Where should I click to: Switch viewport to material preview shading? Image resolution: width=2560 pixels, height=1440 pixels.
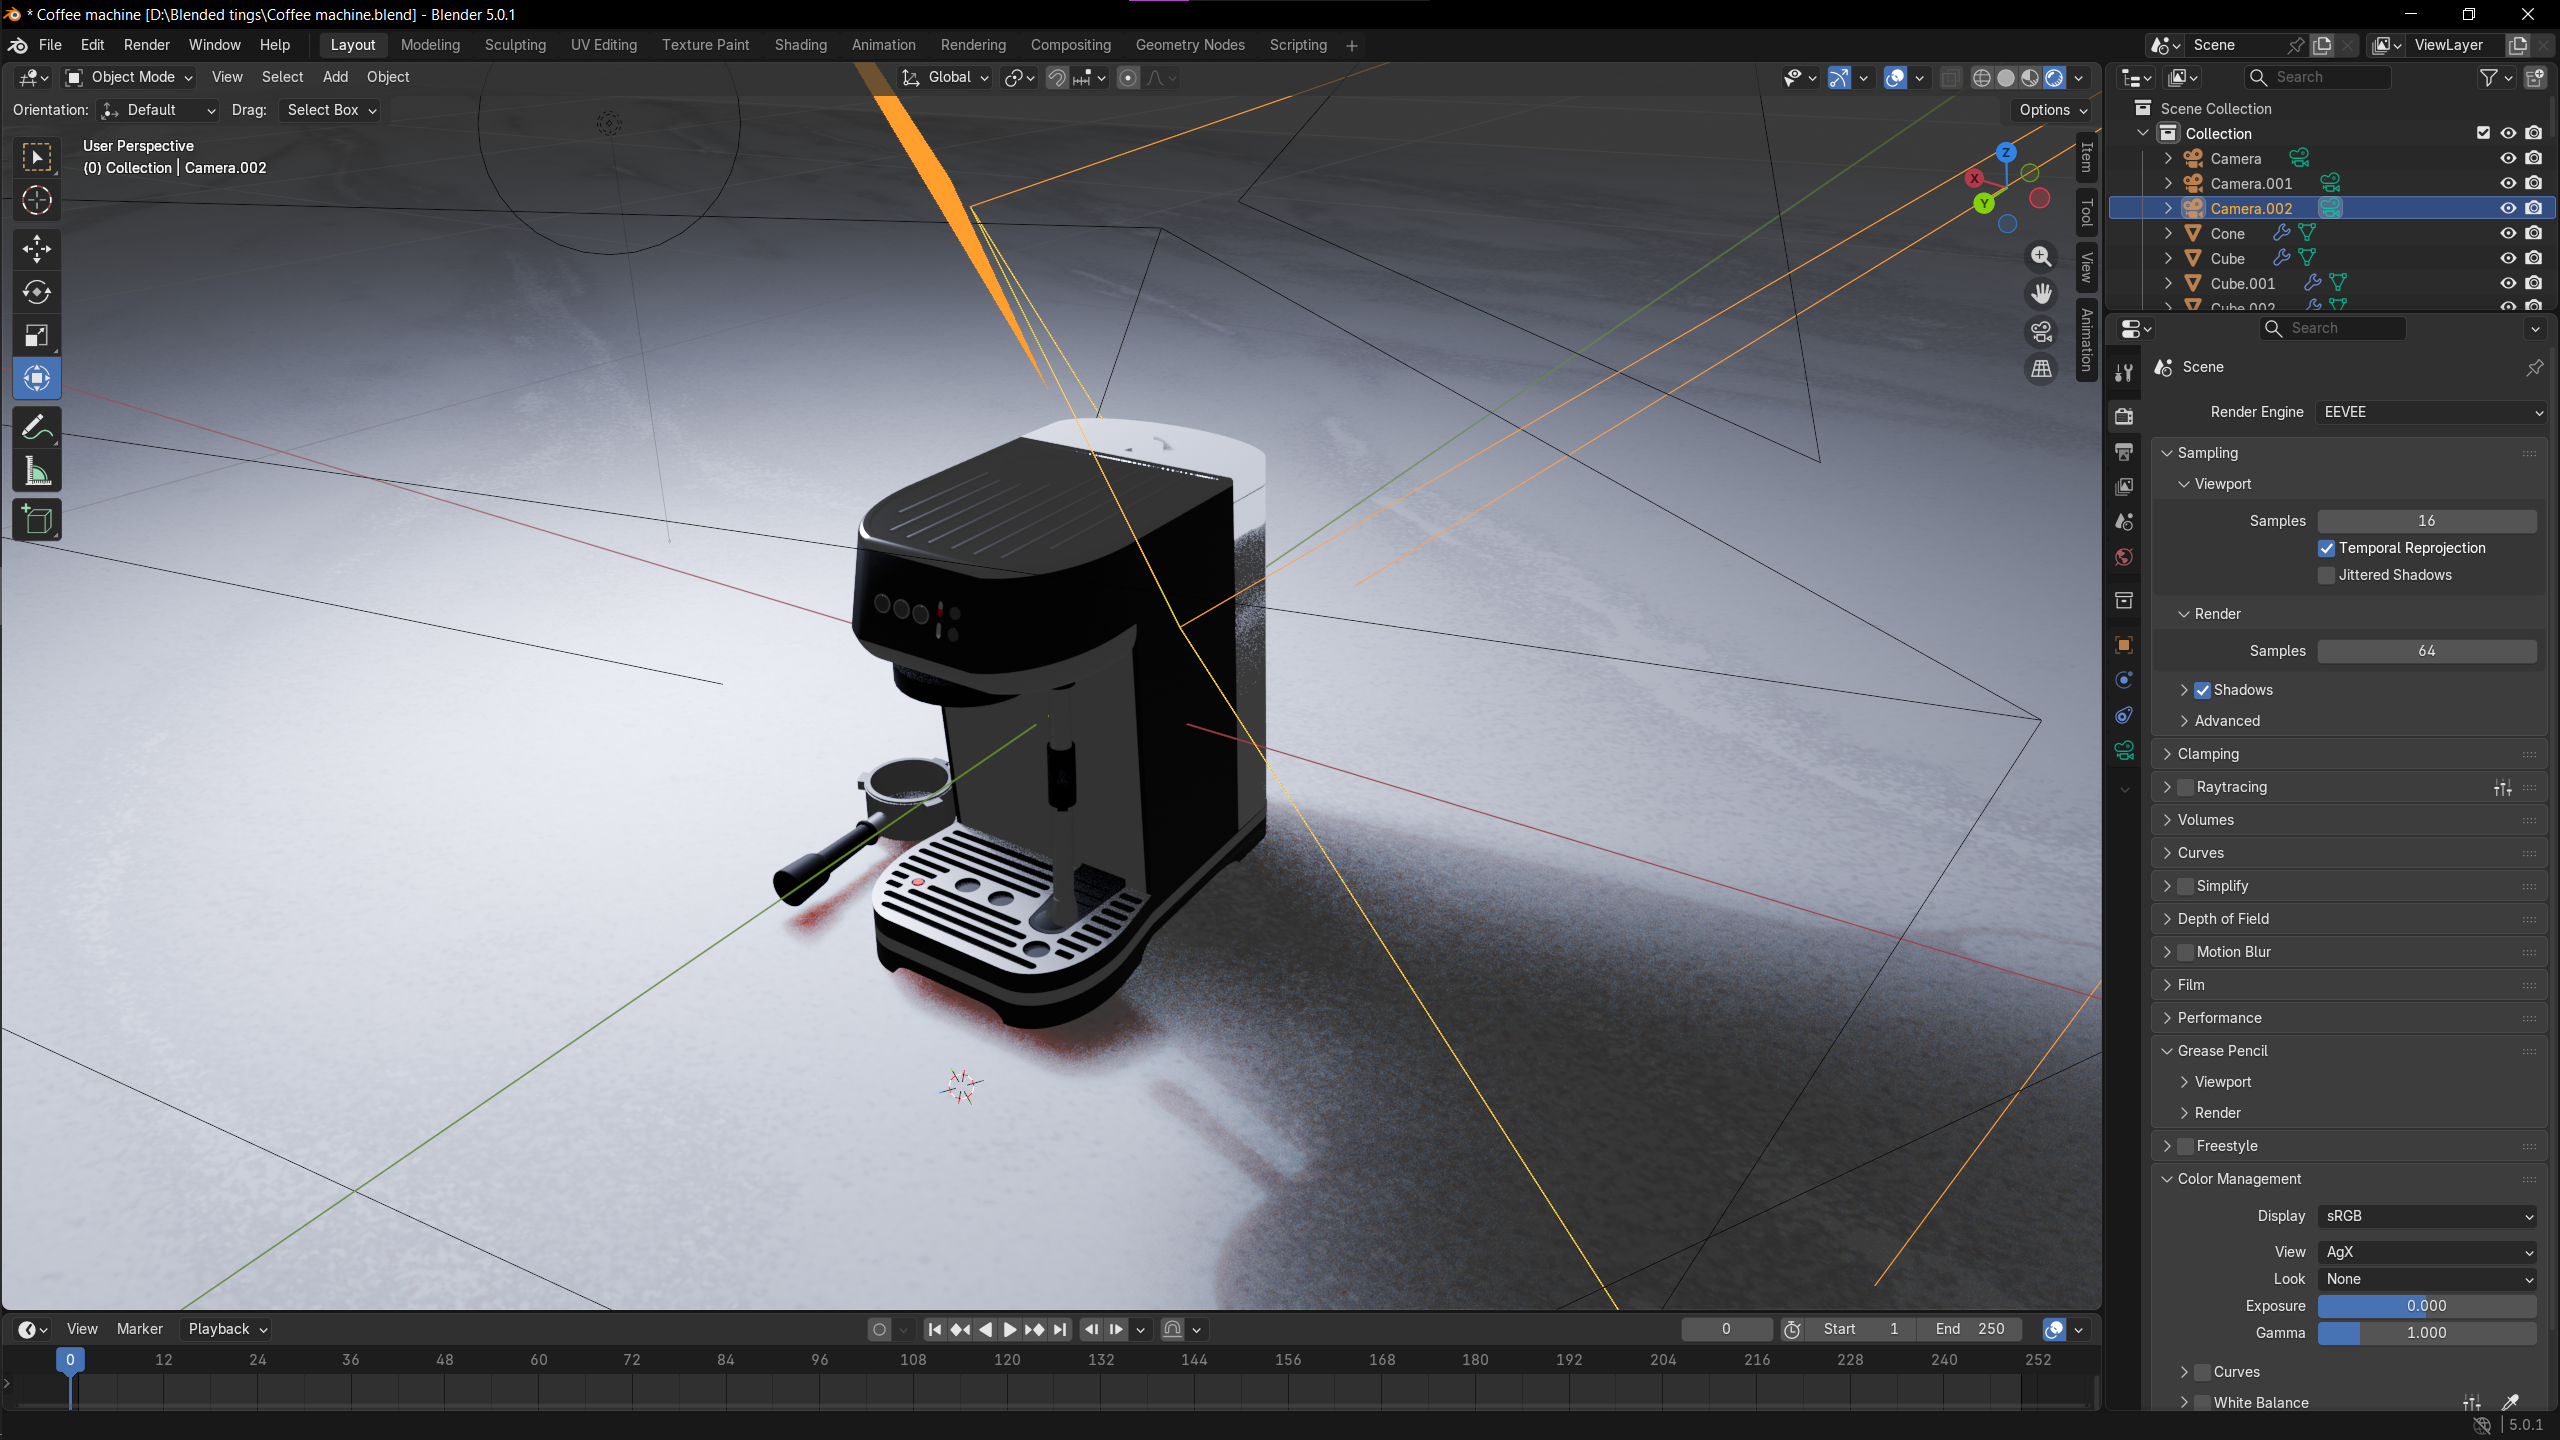[x=2030, y=78]
